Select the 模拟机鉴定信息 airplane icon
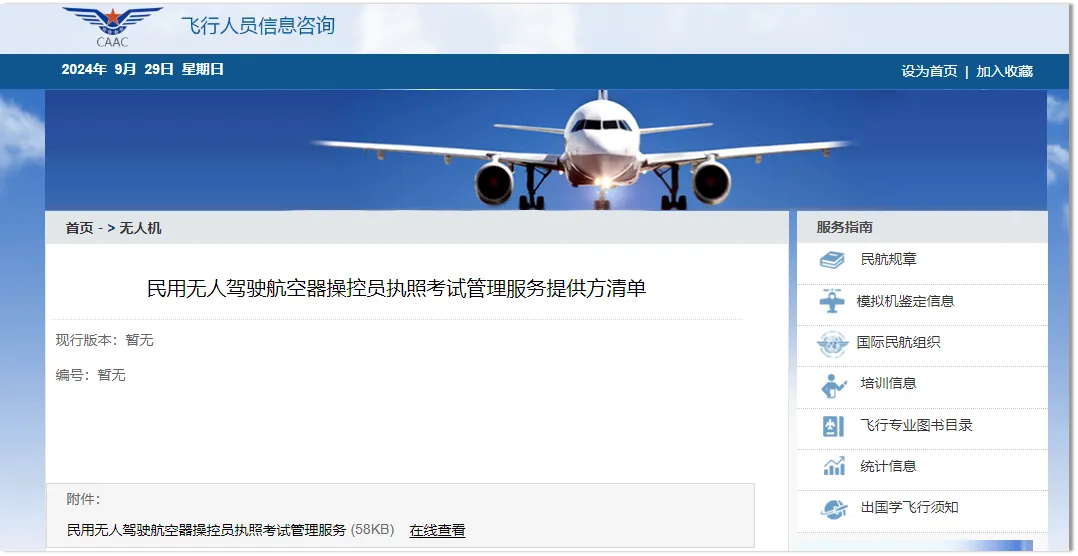 pyautogui.click(x=832, y=301)
